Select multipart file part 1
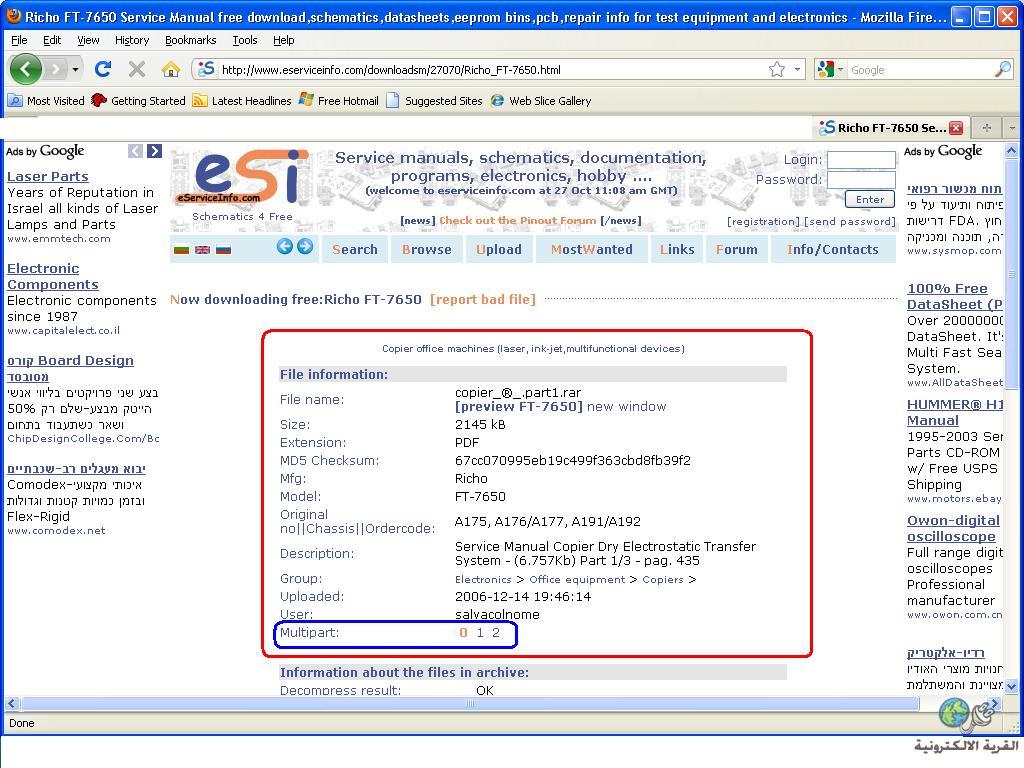 point(480,632)
